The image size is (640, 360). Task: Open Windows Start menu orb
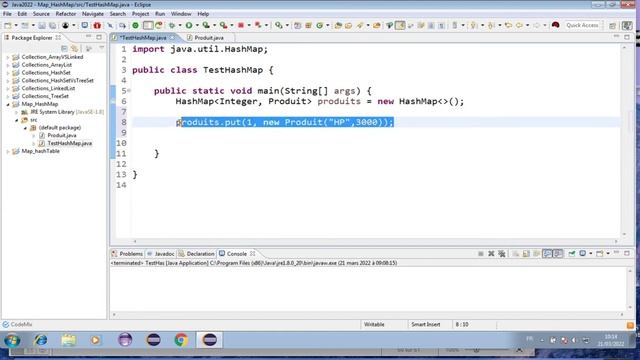12,340
